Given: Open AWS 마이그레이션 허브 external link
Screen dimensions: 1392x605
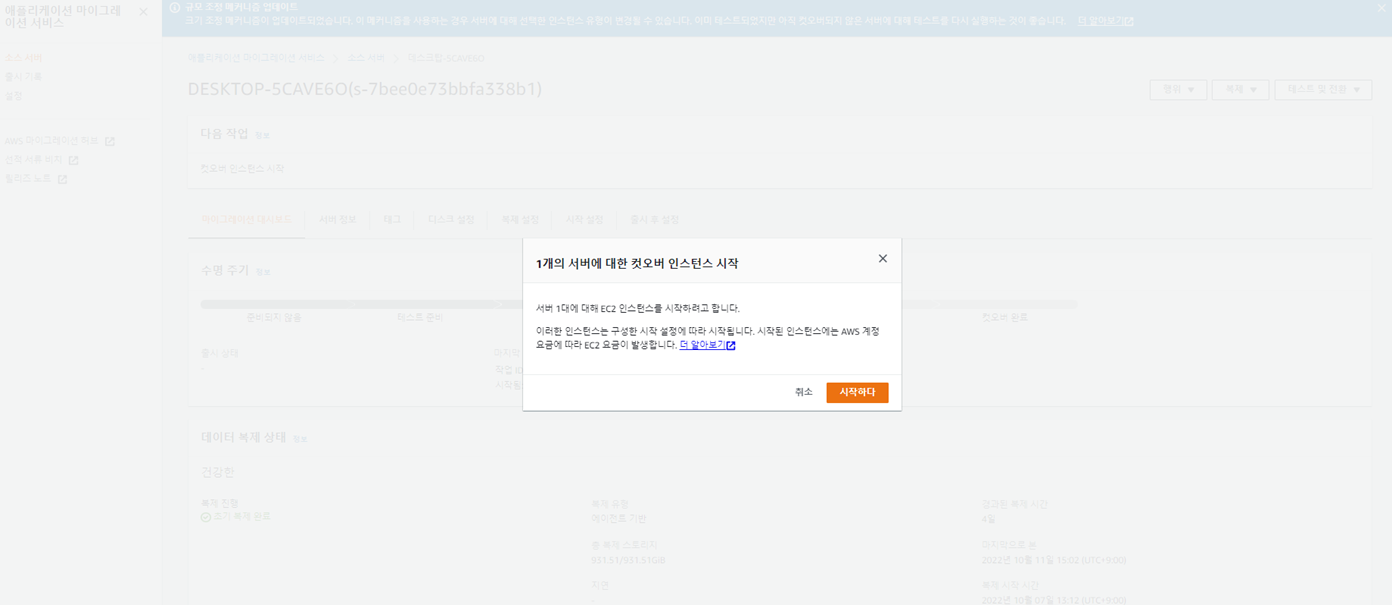Looking at the screenshot, I should [59, 141].
